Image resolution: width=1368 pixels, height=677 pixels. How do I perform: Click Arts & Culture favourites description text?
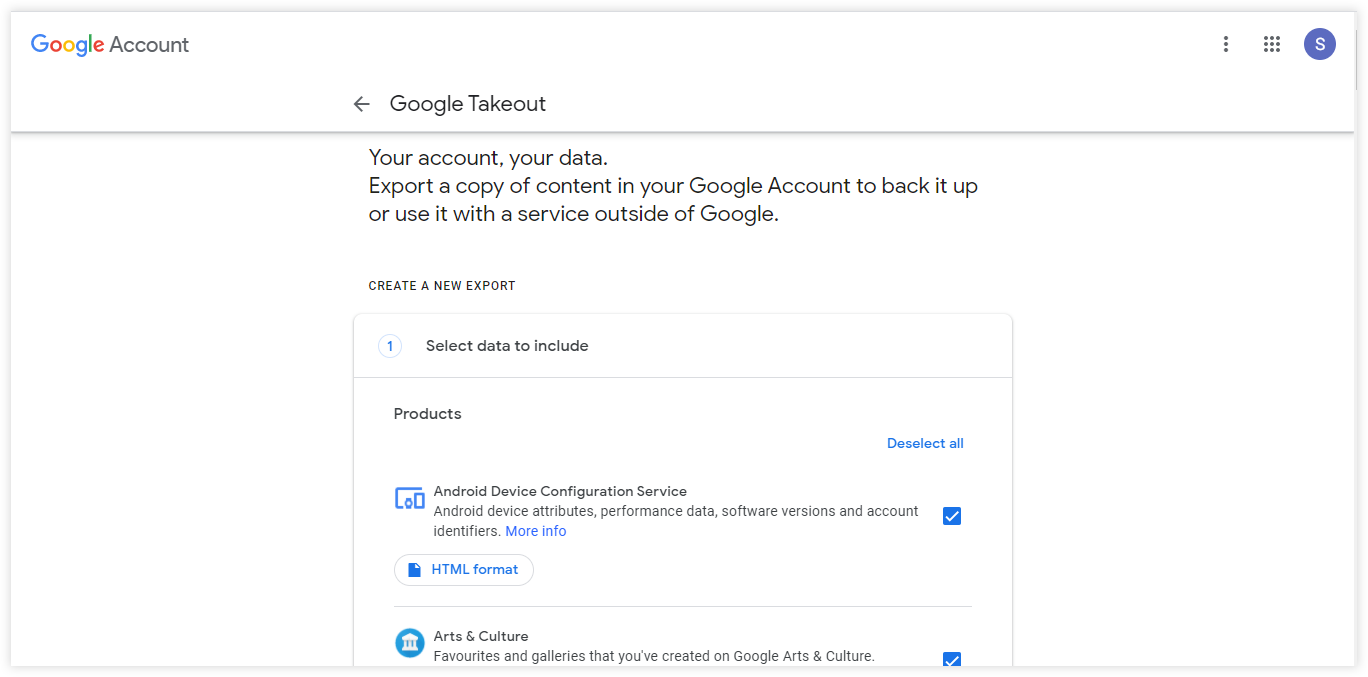click(x=654, y=656)
